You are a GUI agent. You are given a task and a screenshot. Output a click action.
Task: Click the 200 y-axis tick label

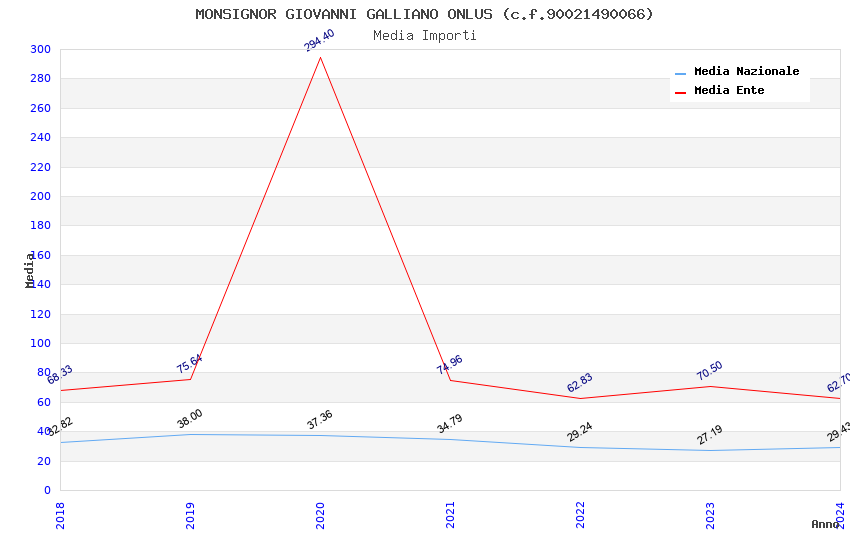(40, 197)
